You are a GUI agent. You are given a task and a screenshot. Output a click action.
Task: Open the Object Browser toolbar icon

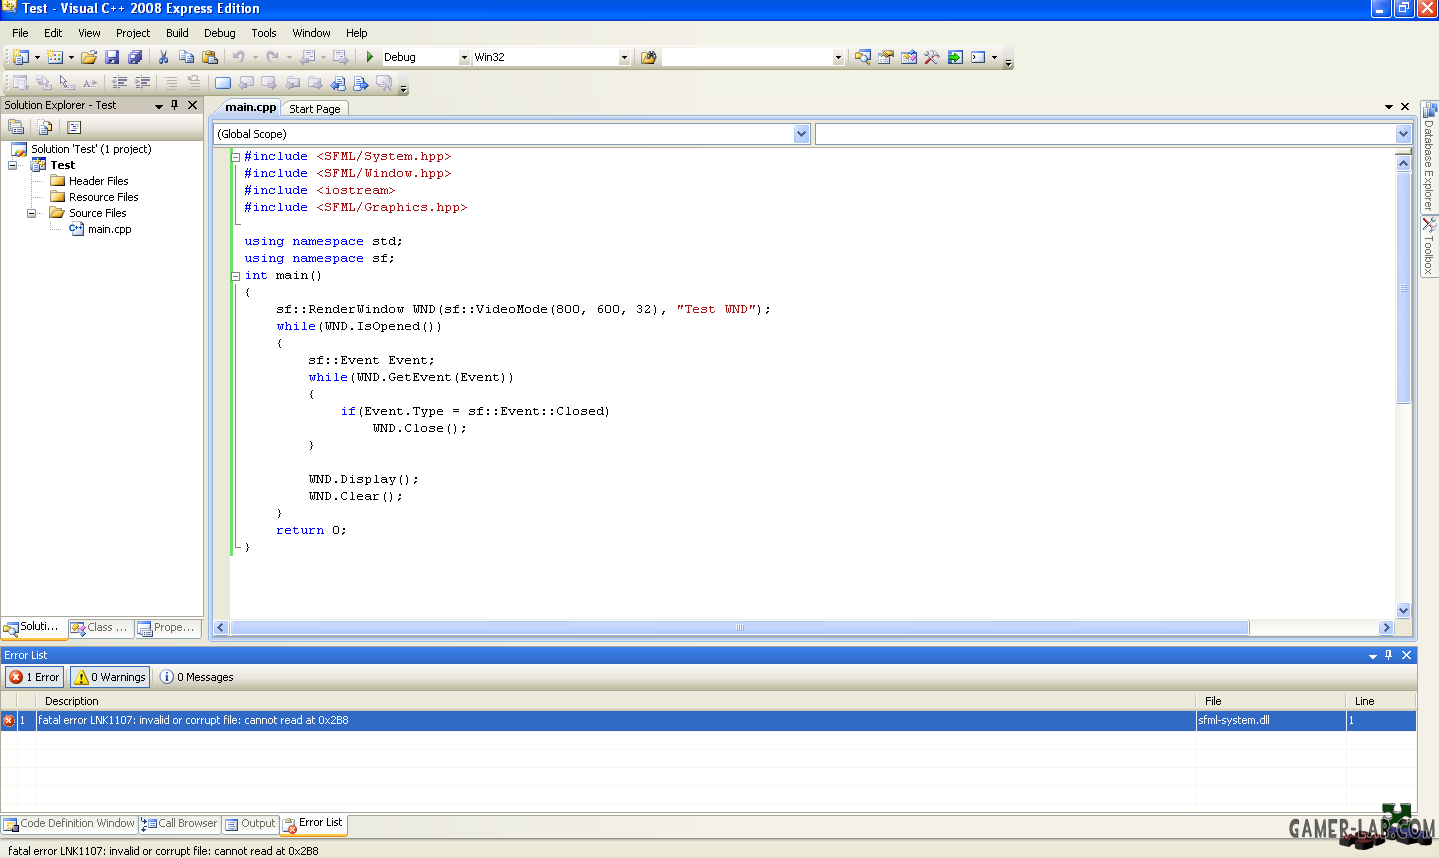(909, 57)
